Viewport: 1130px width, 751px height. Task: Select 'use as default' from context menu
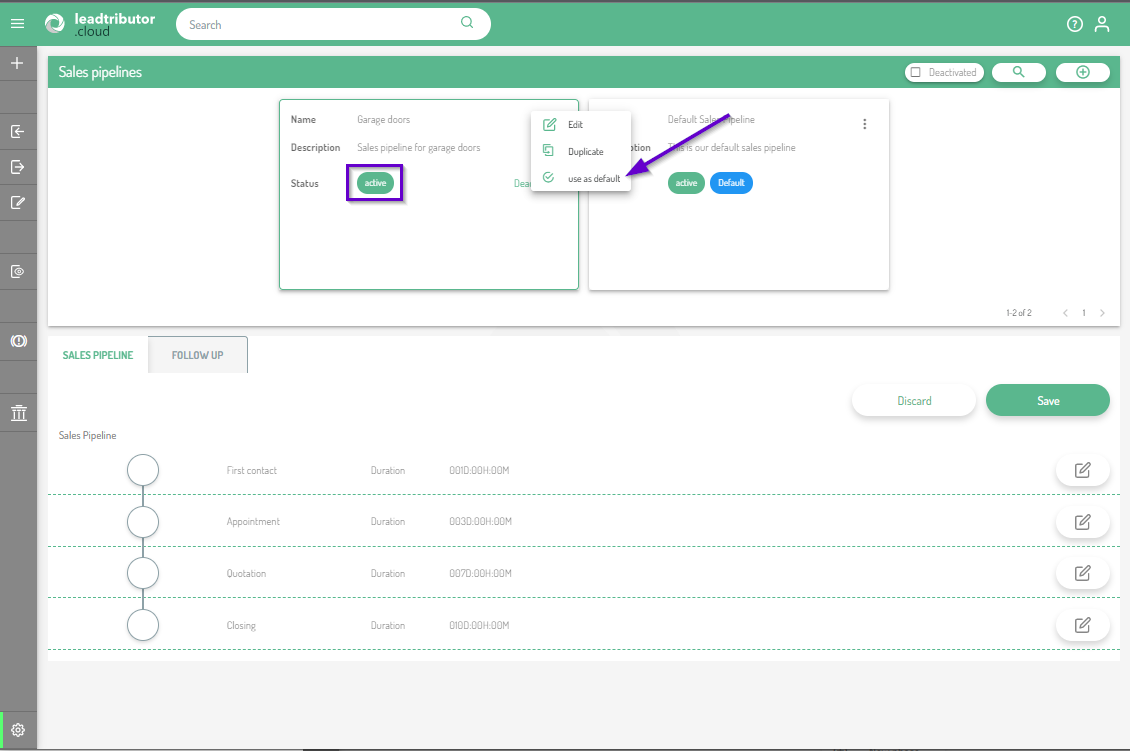(x=594, y=178)
